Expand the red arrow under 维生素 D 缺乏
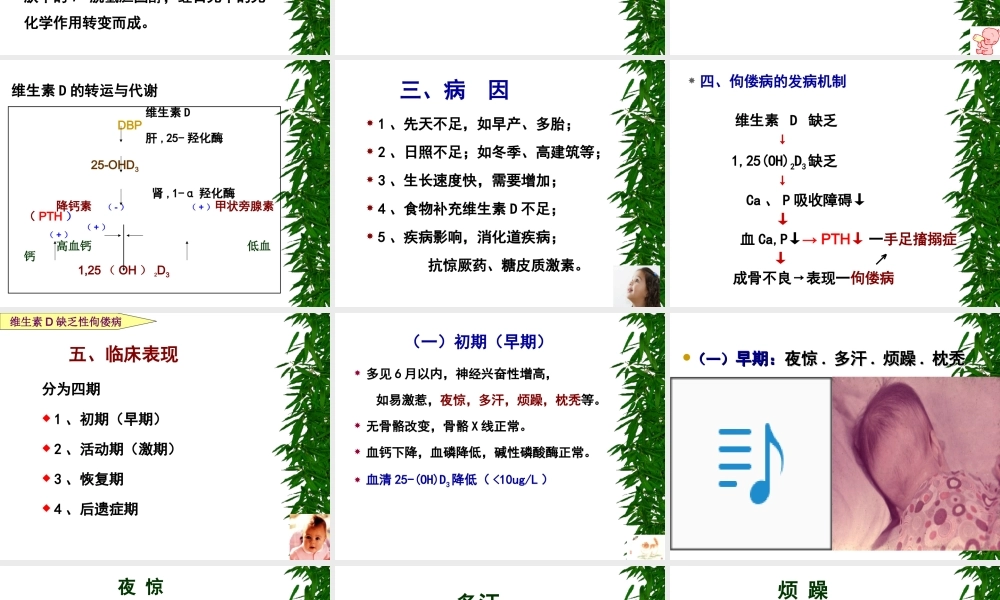Image resolution: width=1000 pixels, height=600 pixels. (x=781, y=138)
